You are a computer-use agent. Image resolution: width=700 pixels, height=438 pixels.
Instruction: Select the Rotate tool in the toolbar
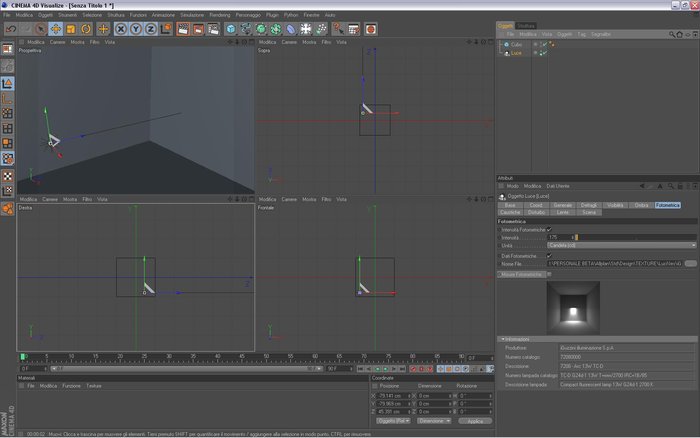pyautogui.click(x=86, y=29)
